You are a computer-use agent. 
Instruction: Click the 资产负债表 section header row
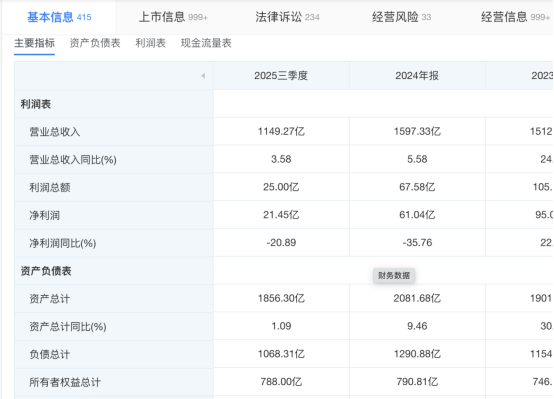[114, 271]
